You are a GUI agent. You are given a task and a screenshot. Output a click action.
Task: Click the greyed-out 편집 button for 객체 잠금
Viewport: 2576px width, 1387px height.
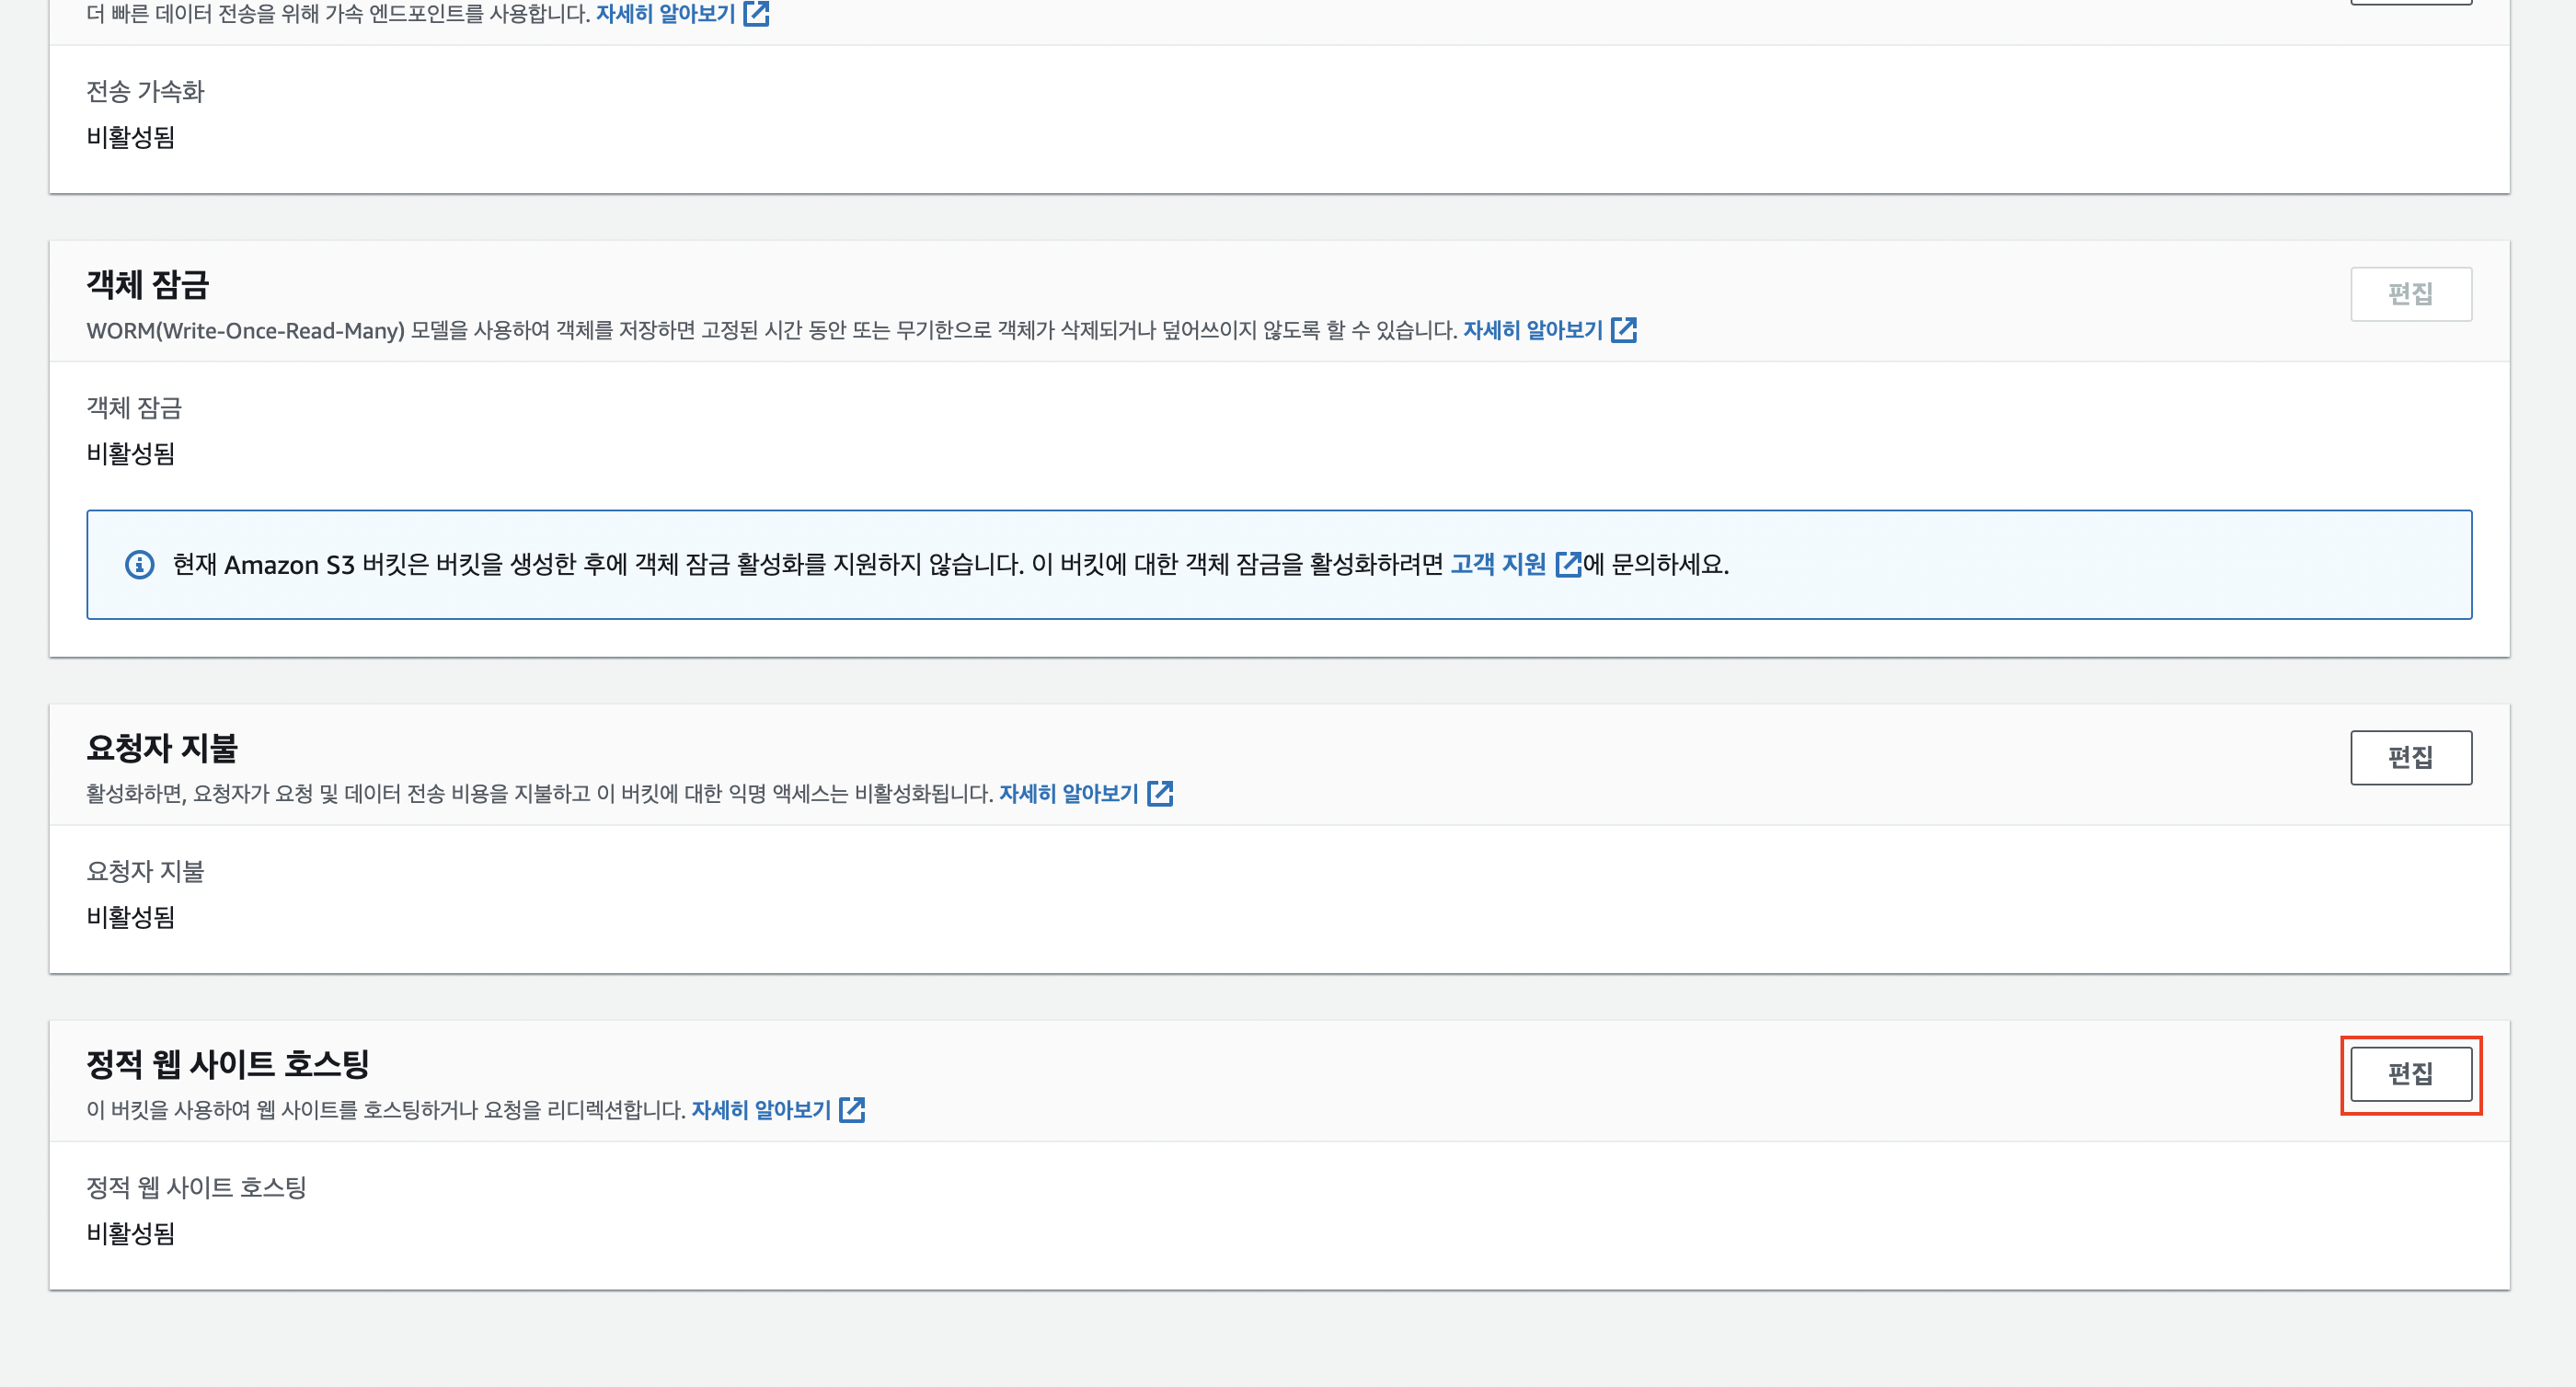(2410, 294)
